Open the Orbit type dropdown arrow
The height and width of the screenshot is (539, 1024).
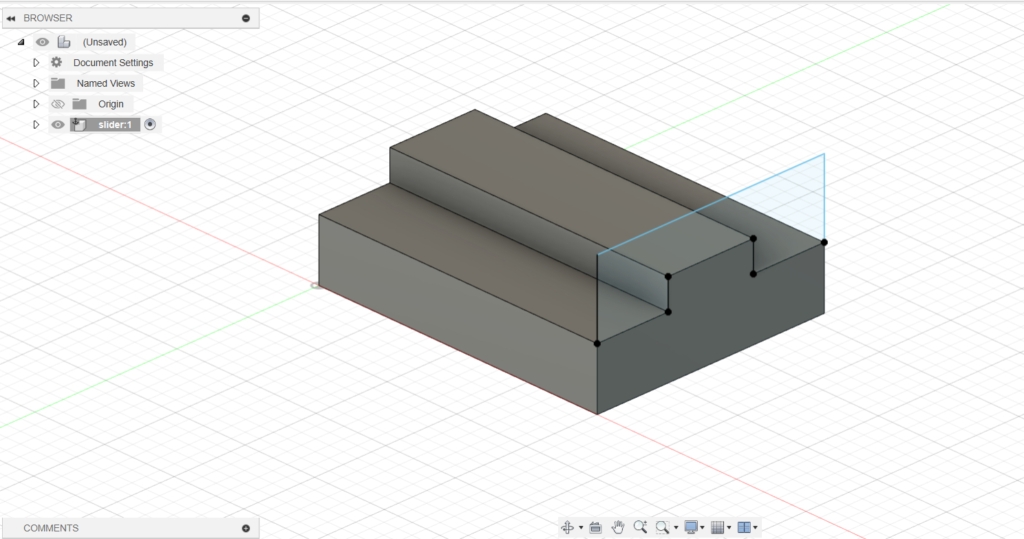[581, 528]
